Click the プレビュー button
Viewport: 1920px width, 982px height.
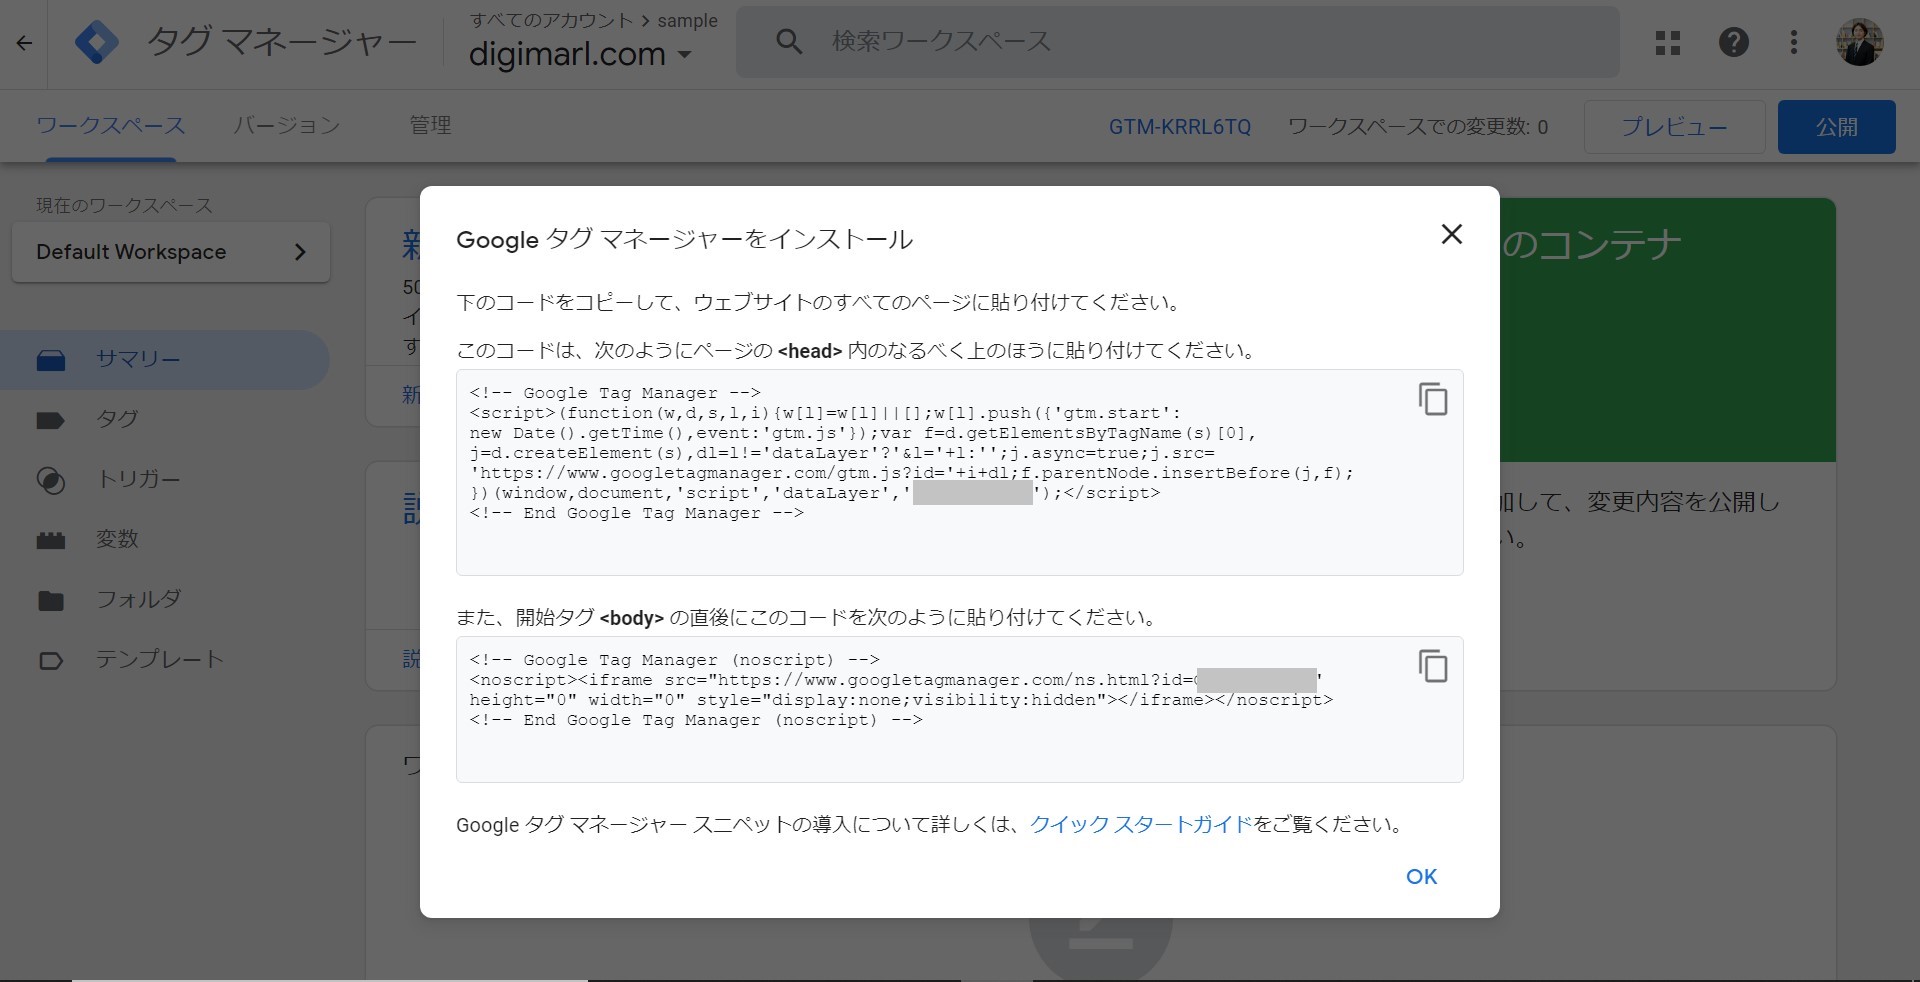click(x=1674, y=127)
